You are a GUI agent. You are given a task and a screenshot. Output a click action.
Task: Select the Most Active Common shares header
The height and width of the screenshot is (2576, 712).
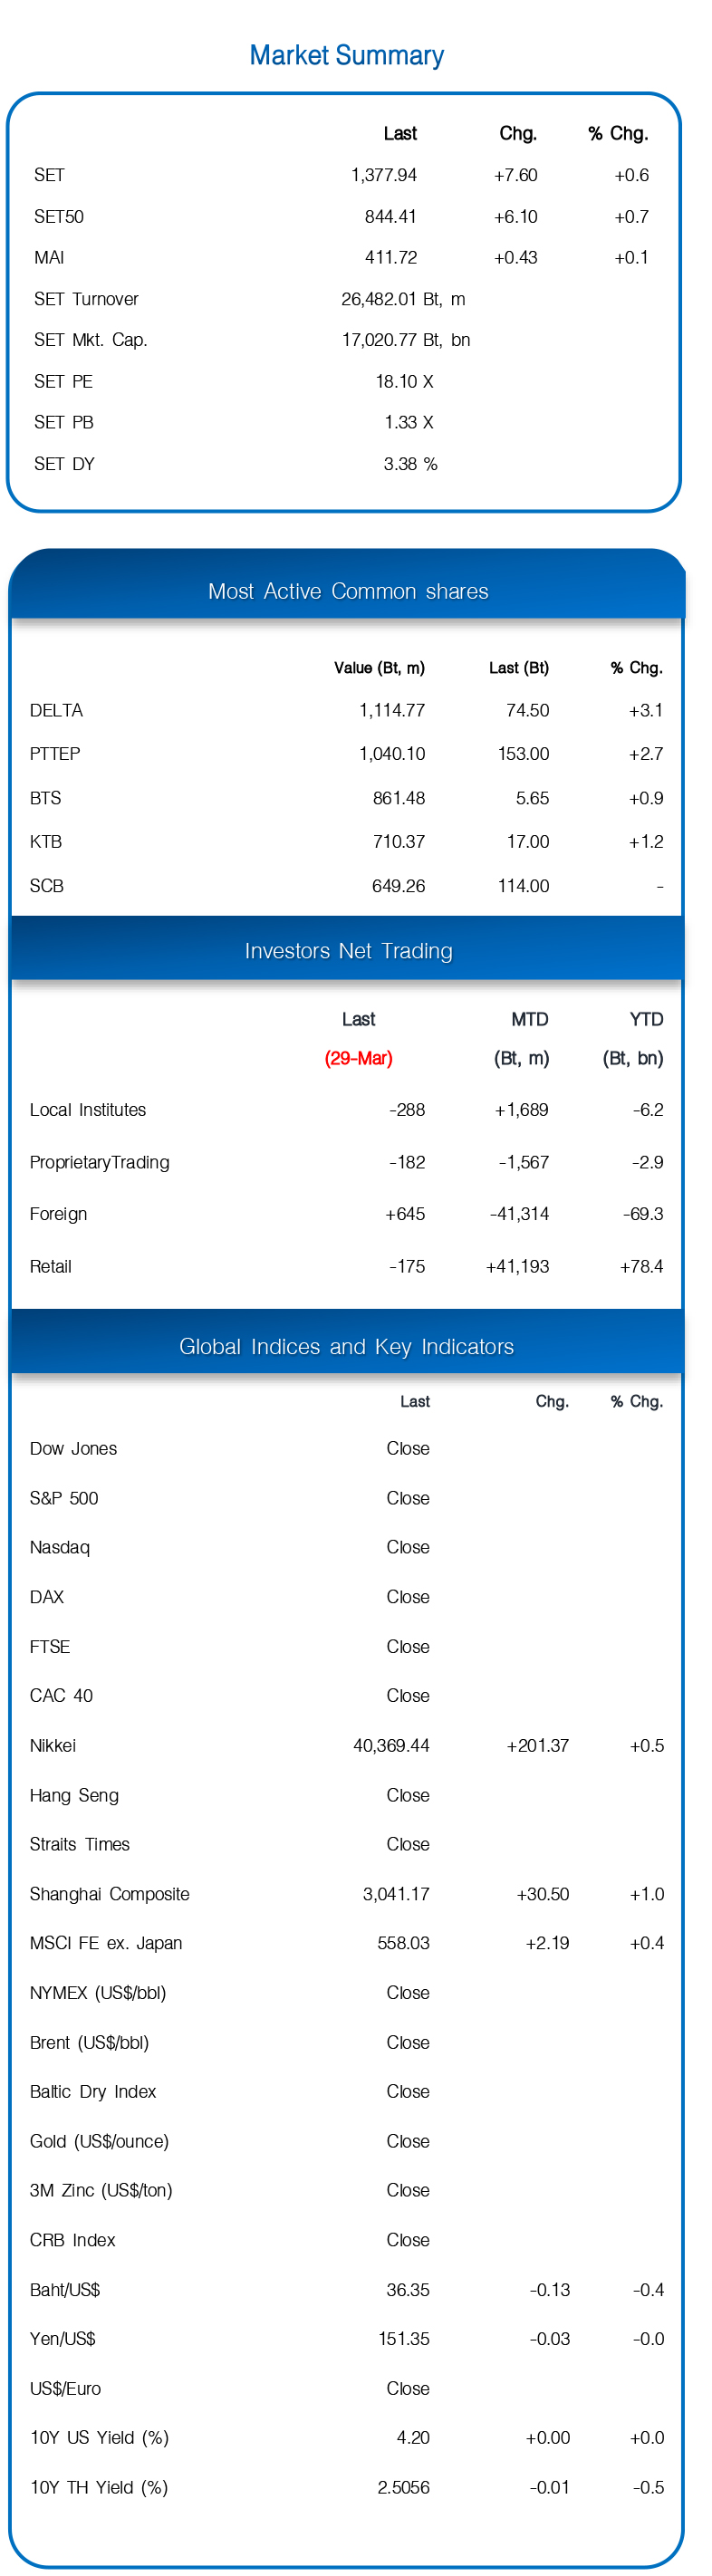(x=348, y=591)
